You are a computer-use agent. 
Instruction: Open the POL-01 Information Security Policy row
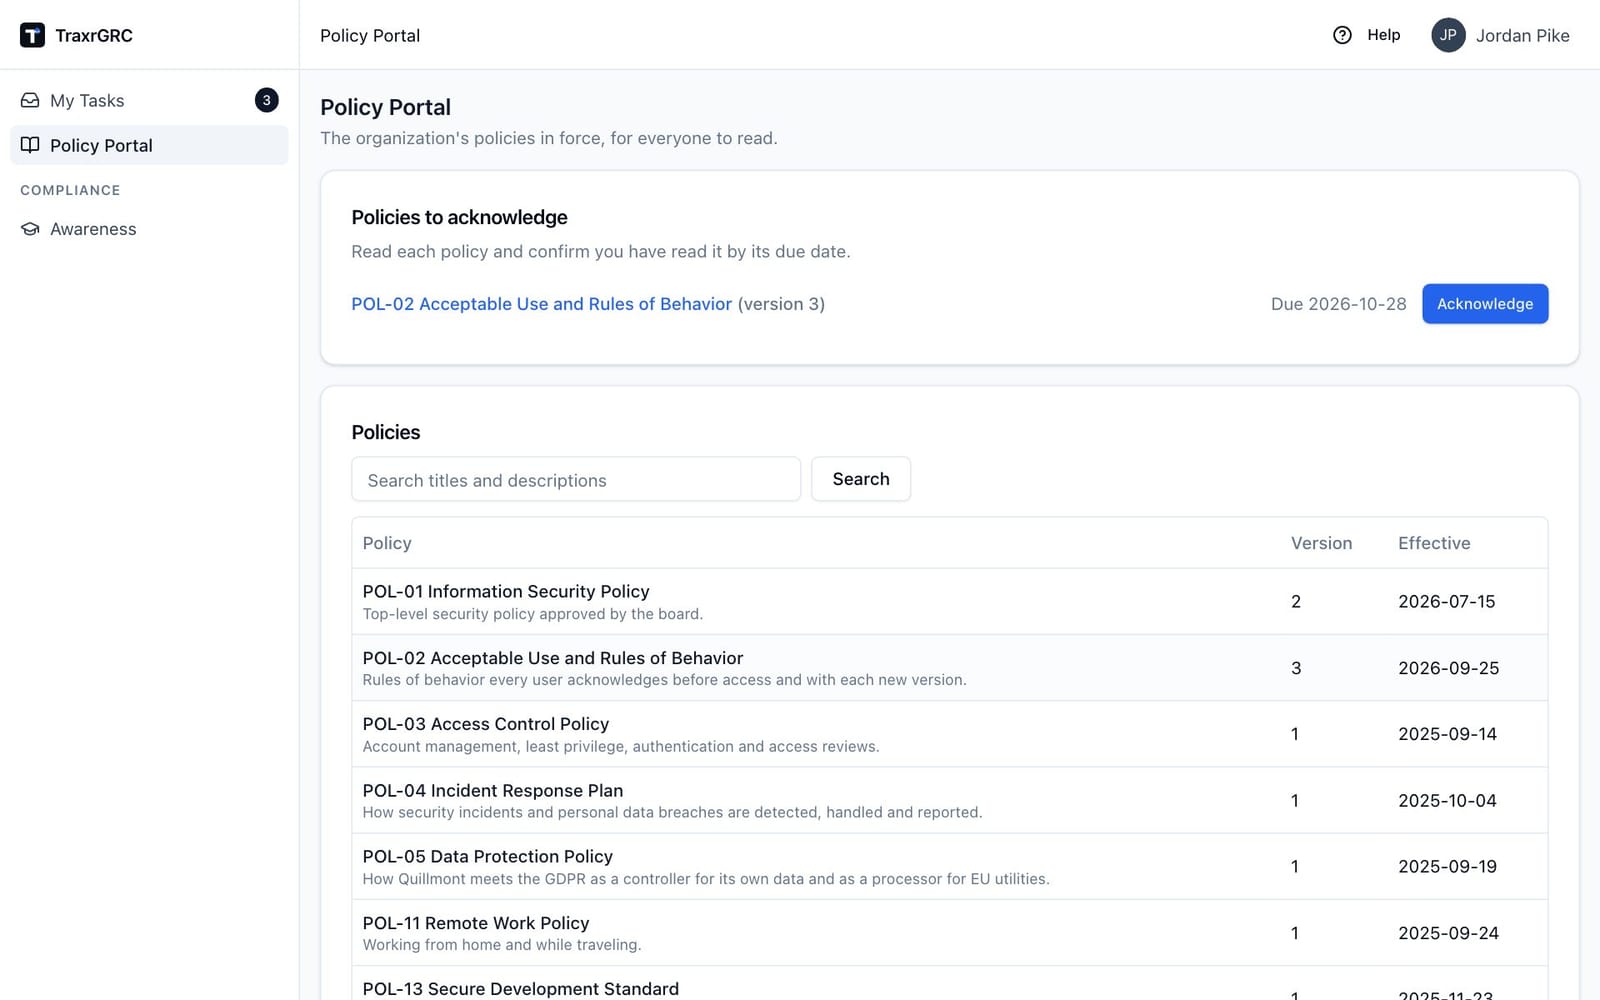[x=950, y=602]
